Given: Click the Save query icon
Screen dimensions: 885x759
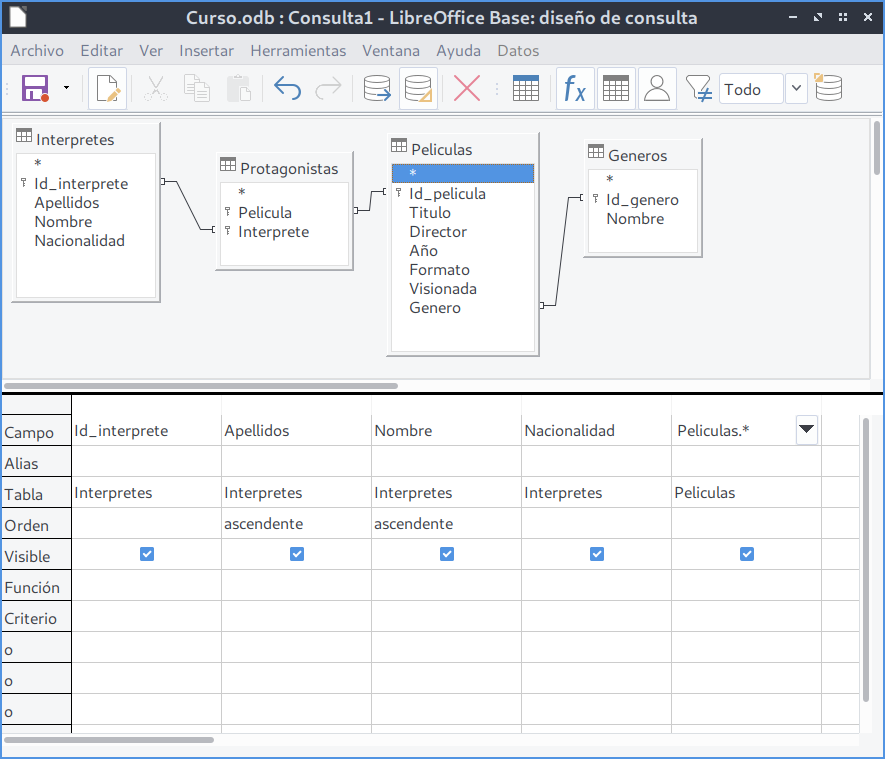Looking at the screenshot, I should [36, 89].
